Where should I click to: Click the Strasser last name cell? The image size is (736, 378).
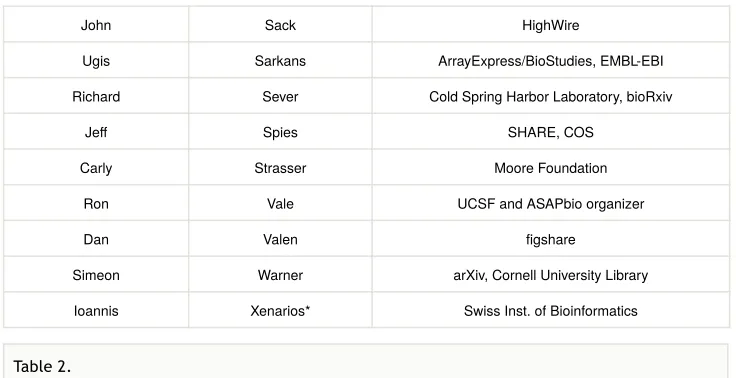click(x=280, y=168)
